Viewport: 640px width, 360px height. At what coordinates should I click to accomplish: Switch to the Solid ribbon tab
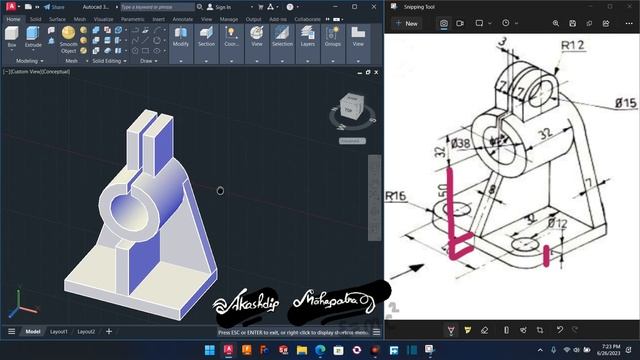tap(35, 19)
